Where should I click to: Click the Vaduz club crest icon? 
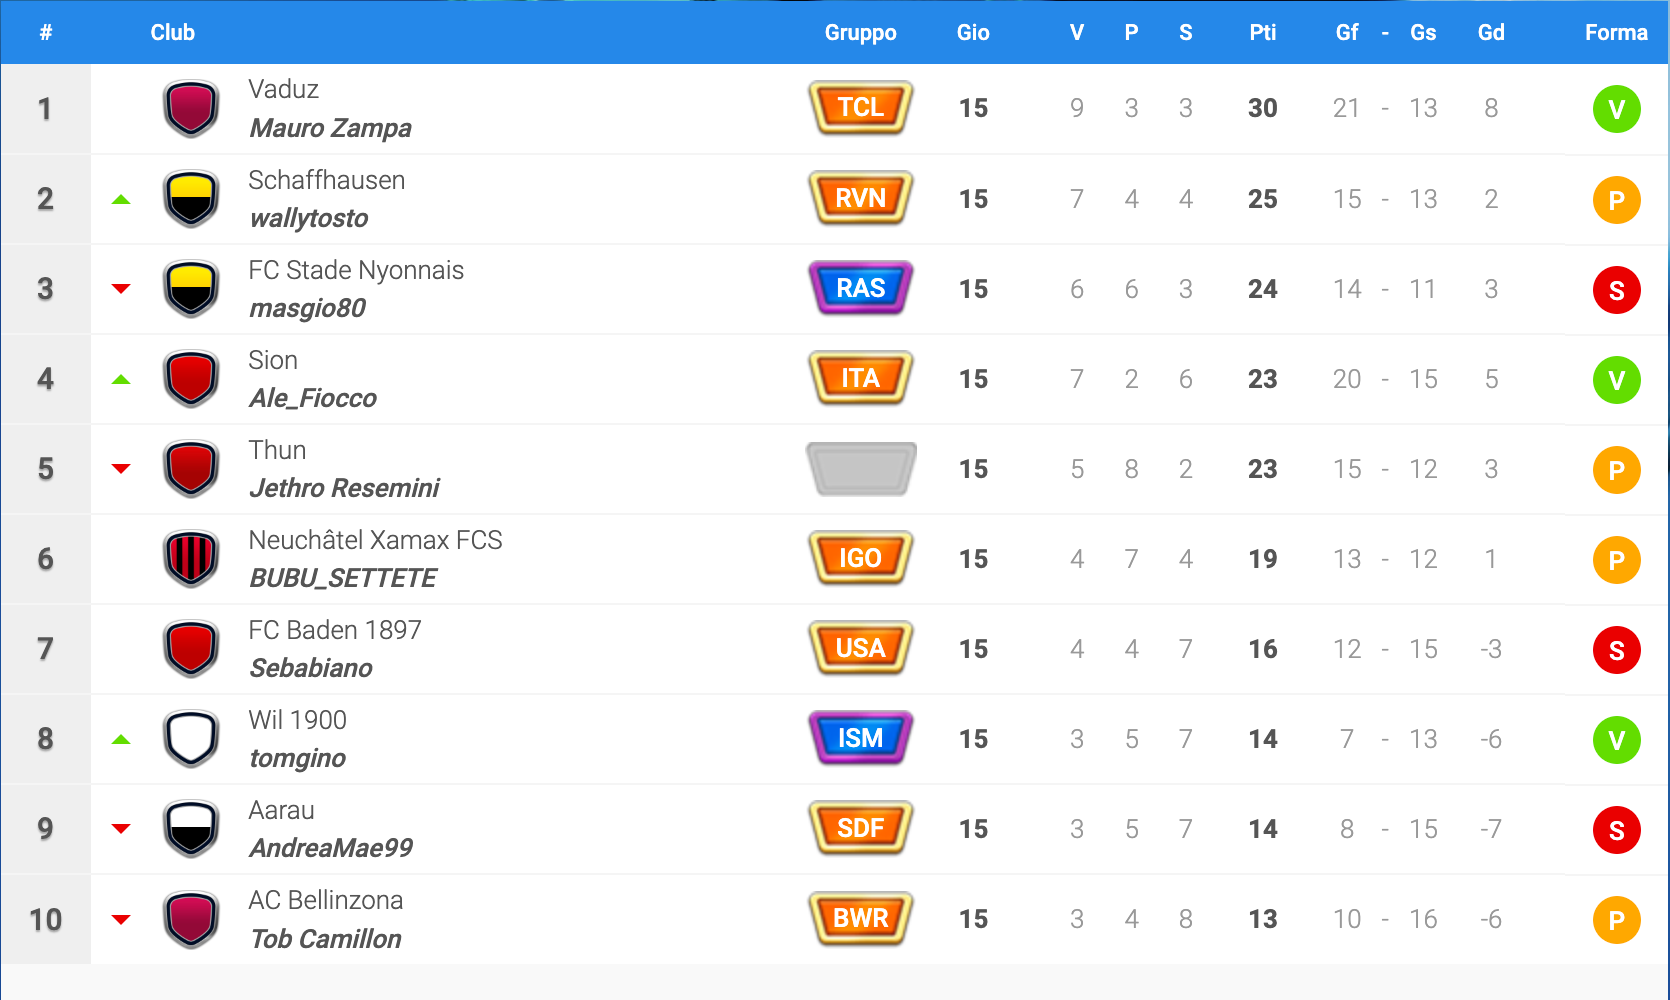click(191, 108)
